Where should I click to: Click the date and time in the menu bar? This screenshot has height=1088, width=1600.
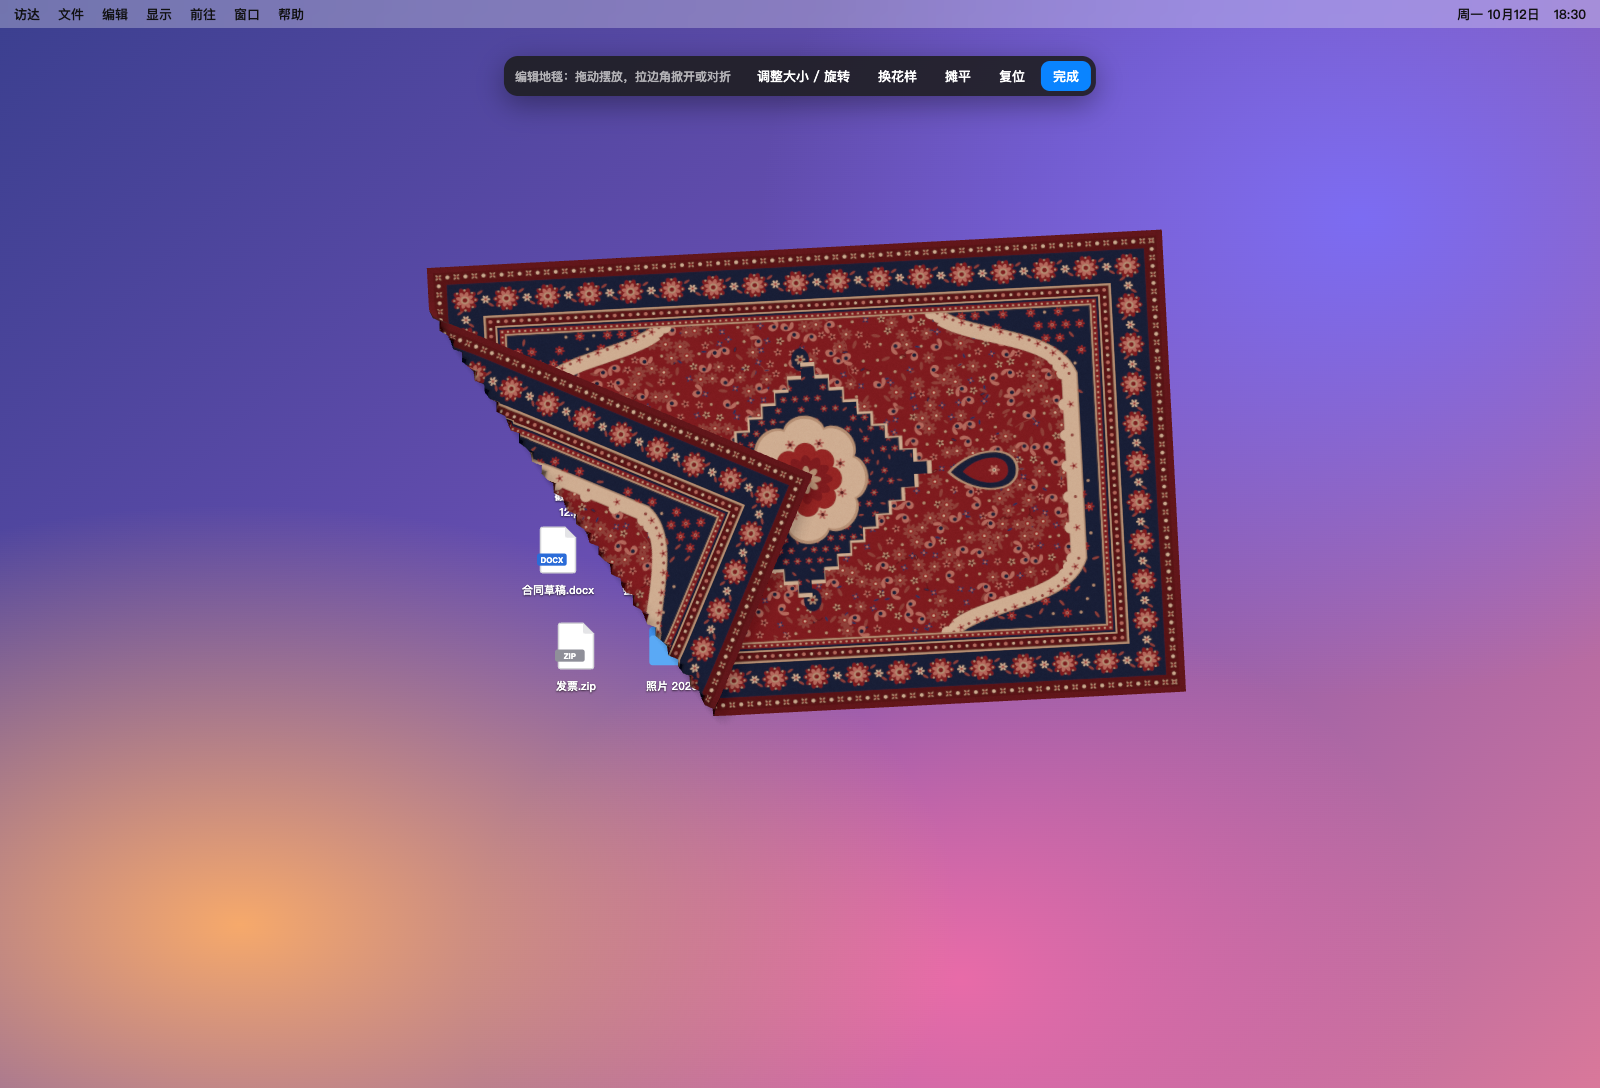(1521, 14)
